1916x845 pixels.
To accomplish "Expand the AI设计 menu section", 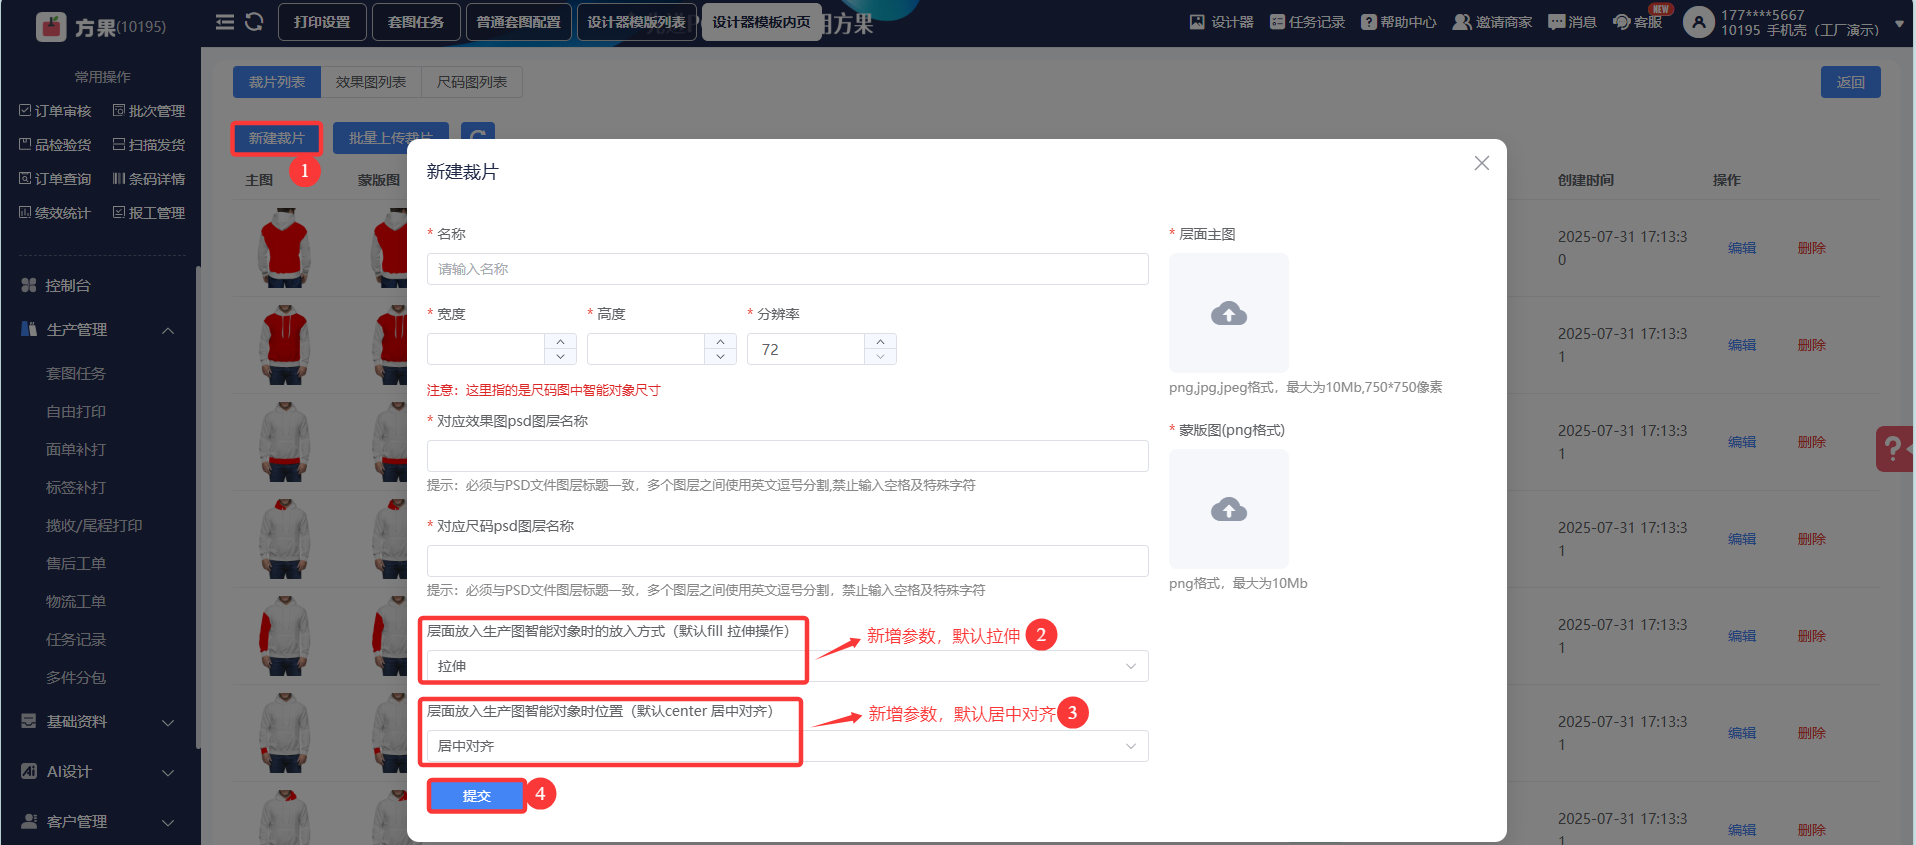I will [x=168, y=772].
